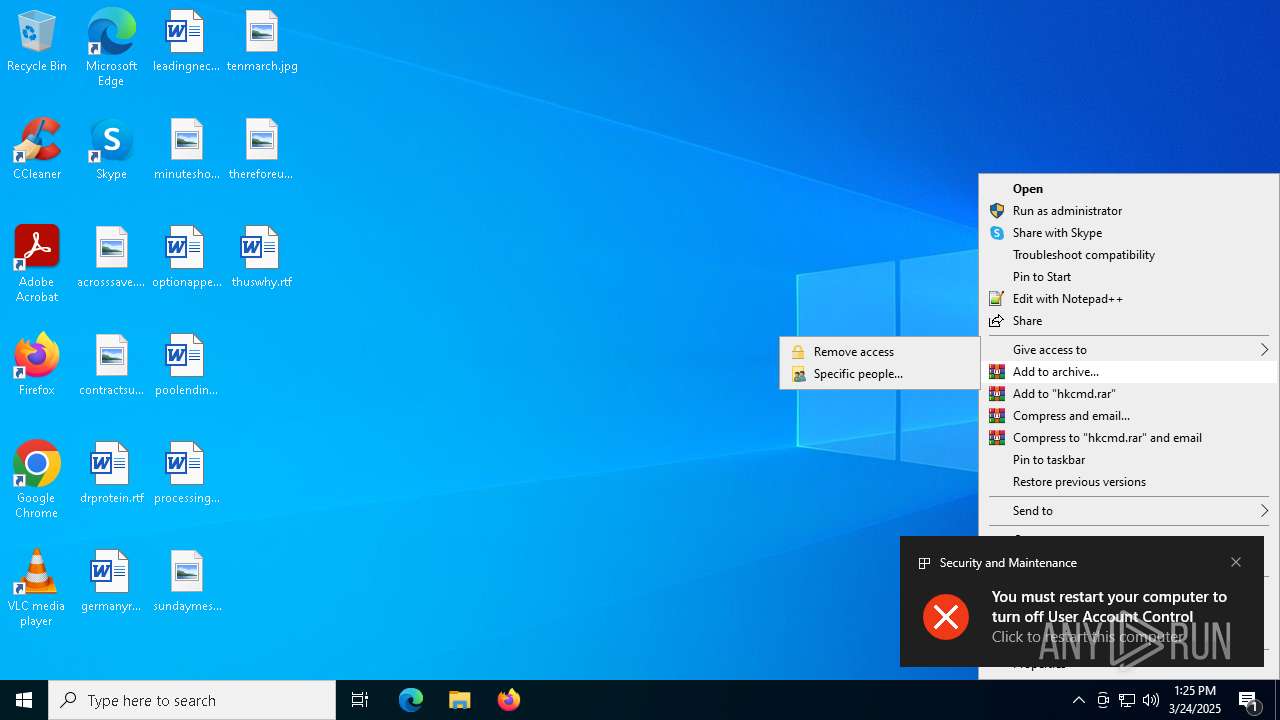Choose Remove access in submenu

[x=880, y=352]
